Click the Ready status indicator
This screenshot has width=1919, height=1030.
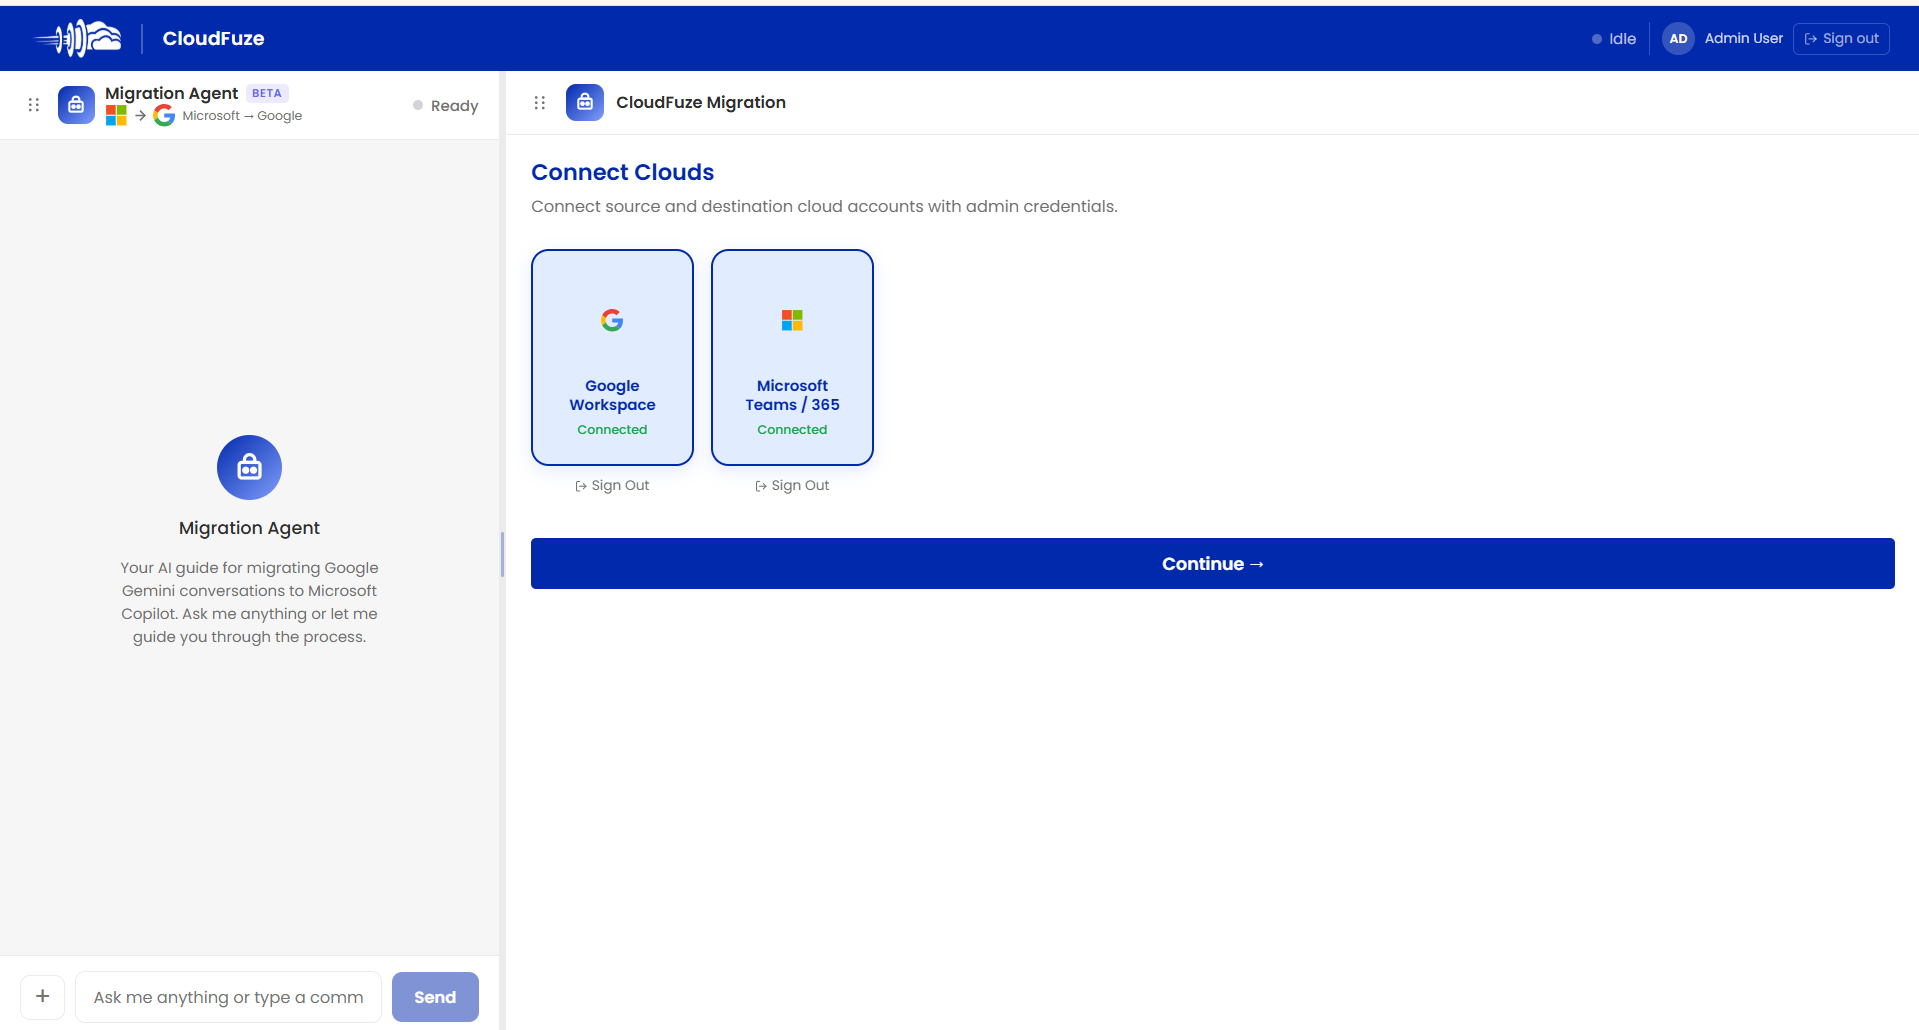pyautogui.click(x=446, y=106)
